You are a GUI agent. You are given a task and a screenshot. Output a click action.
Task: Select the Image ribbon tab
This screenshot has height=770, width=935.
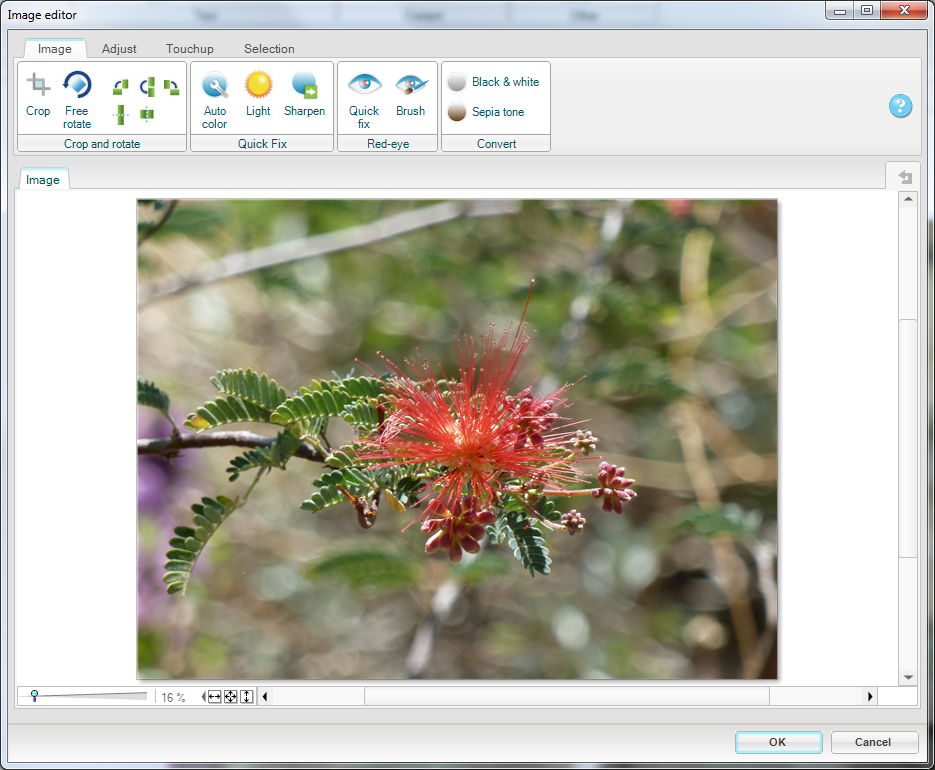pyautogui.click(x=55, y=48)
